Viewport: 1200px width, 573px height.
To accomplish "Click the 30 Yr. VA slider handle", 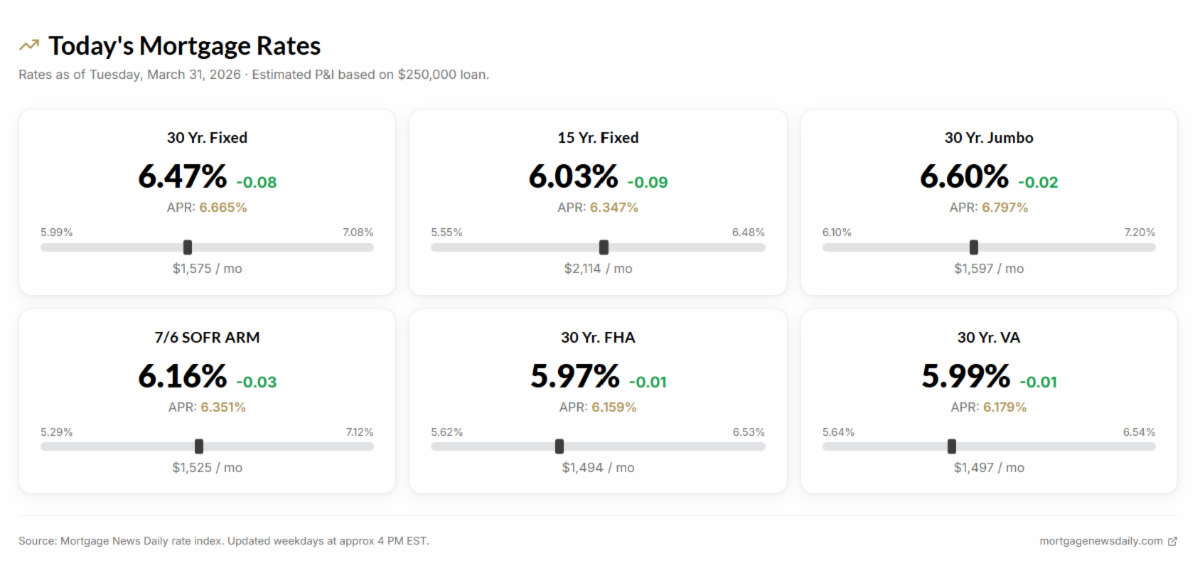I will tap(951, 446).
